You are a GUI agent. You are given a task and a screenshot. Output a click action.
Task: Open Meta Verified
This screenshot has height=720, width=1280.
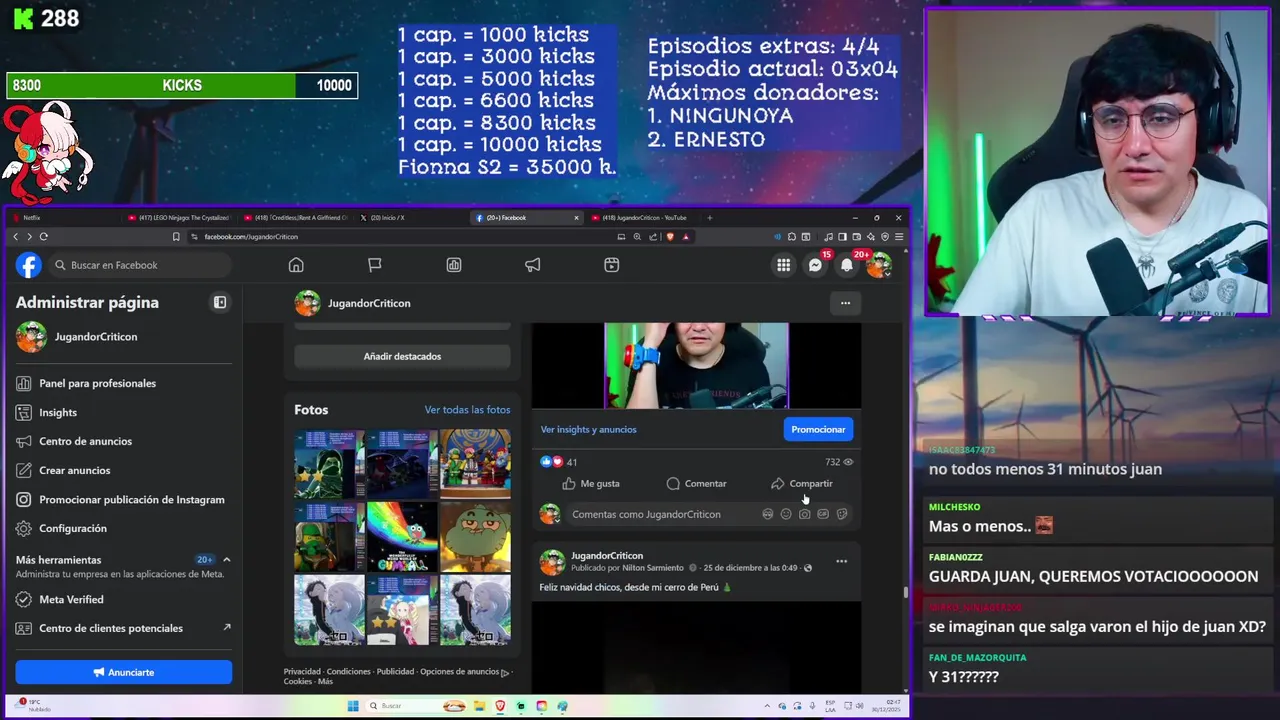pyautogui.click(x=123, y=599)
